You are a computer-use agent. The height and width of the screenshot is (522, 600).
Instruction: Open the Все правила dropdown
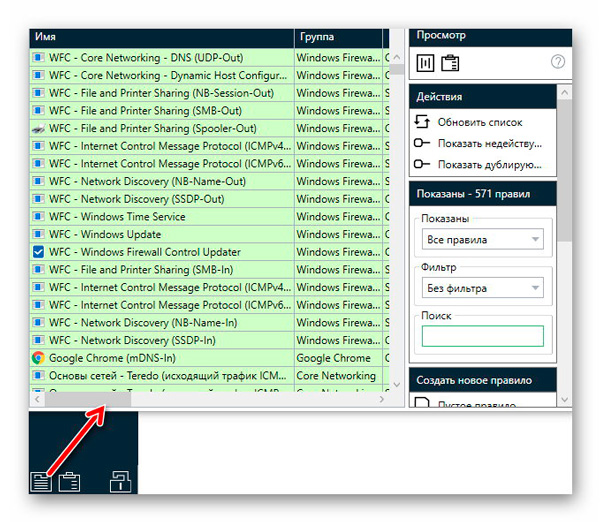(x=483, y=239)
